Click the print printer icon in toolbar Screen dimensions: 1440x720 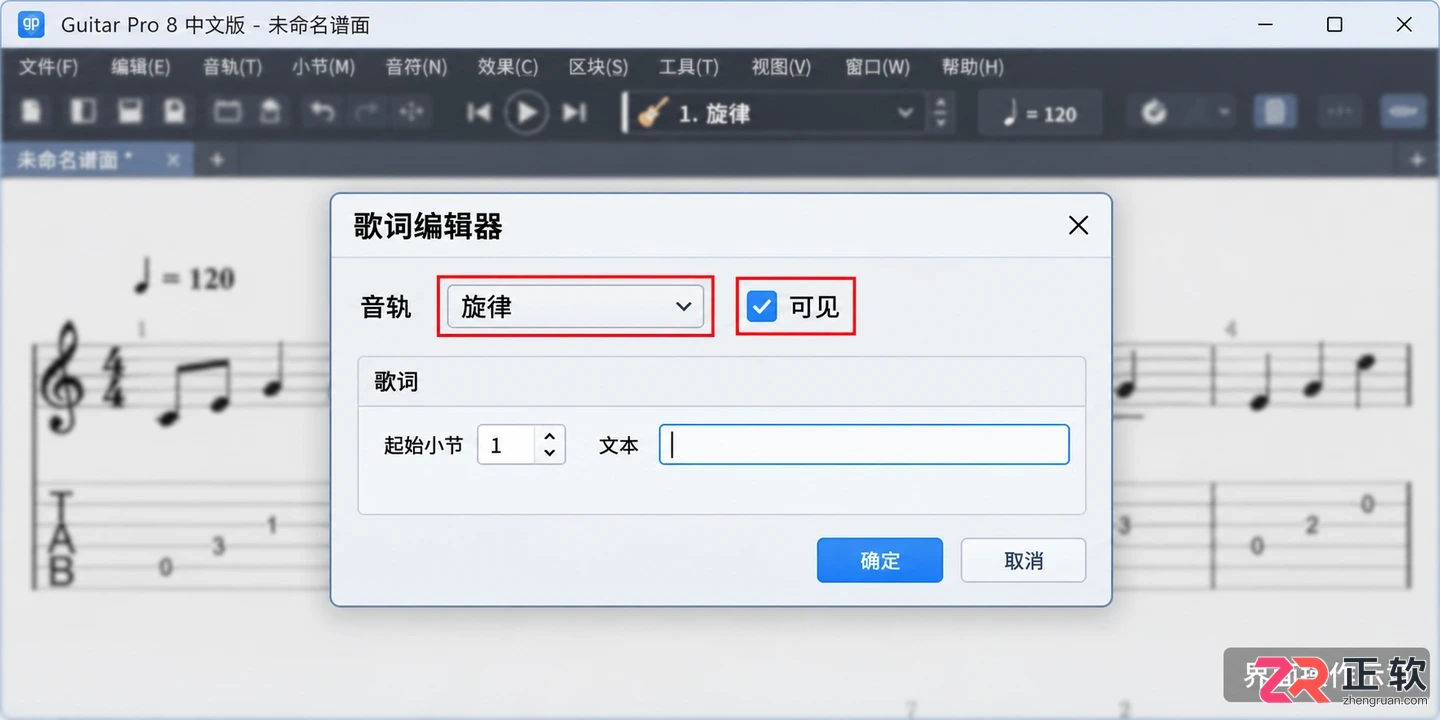271,111
